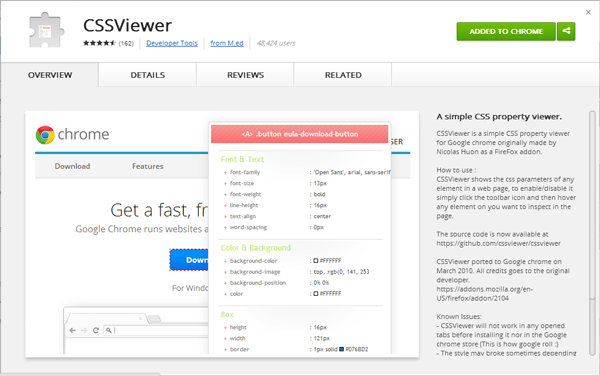The width and height of the screenshot is (600, 376).
Task: Open the from M.ed developer link
Action: pyautogui.click(x=227, y=43)
